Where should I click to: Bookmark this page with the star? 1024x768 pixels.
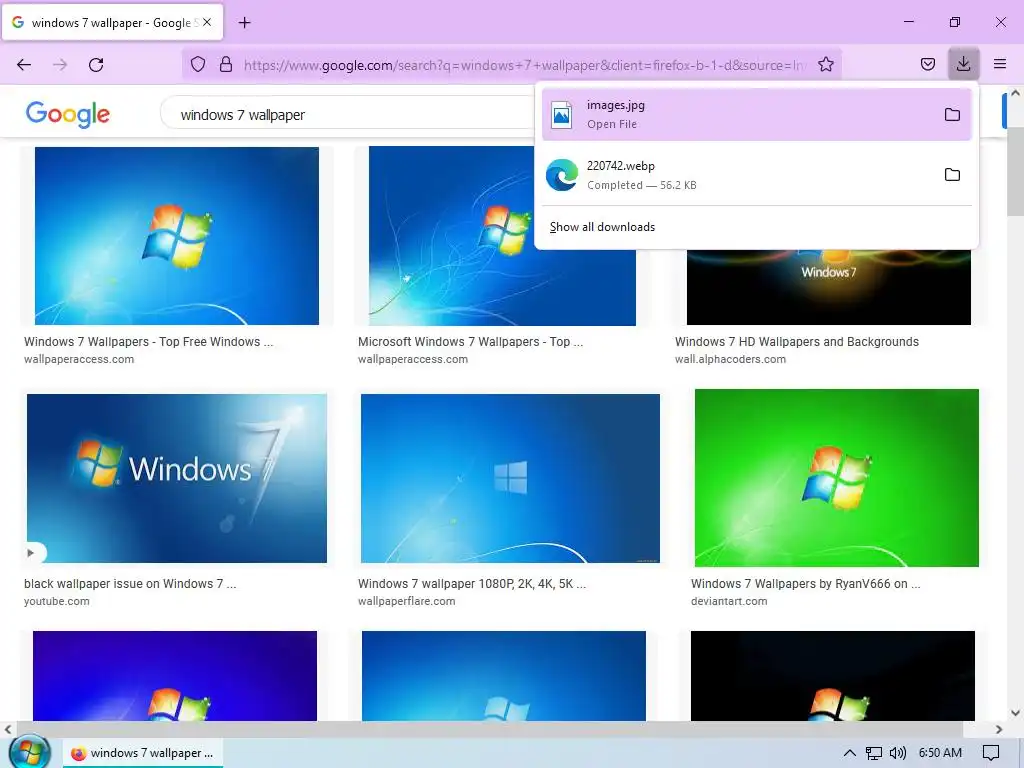point(825,65)
